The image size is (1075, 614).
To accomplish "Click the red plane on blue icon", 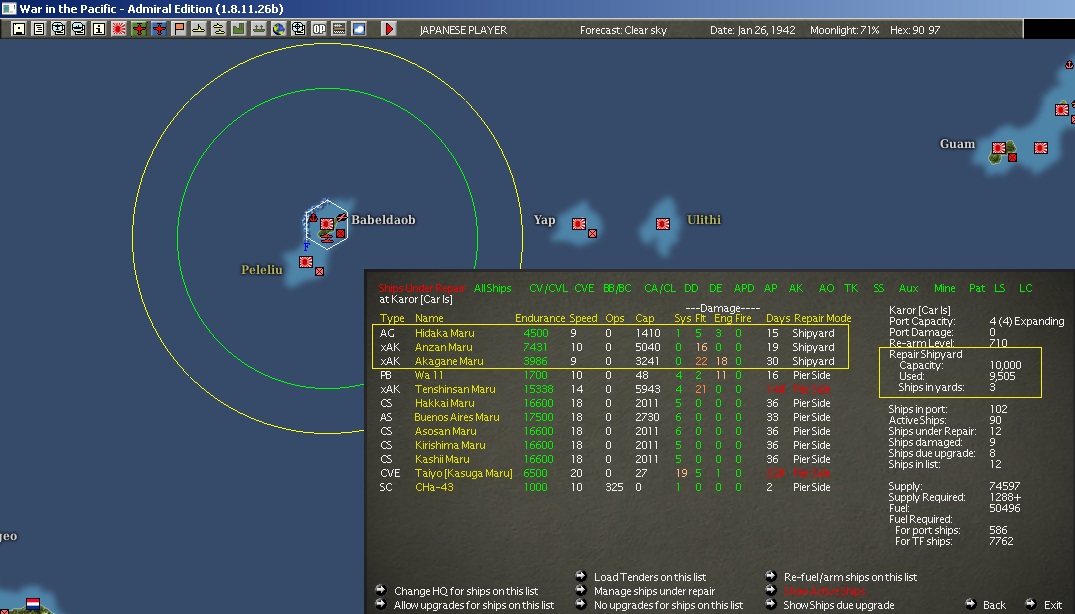I will click(x=159, y=29).
